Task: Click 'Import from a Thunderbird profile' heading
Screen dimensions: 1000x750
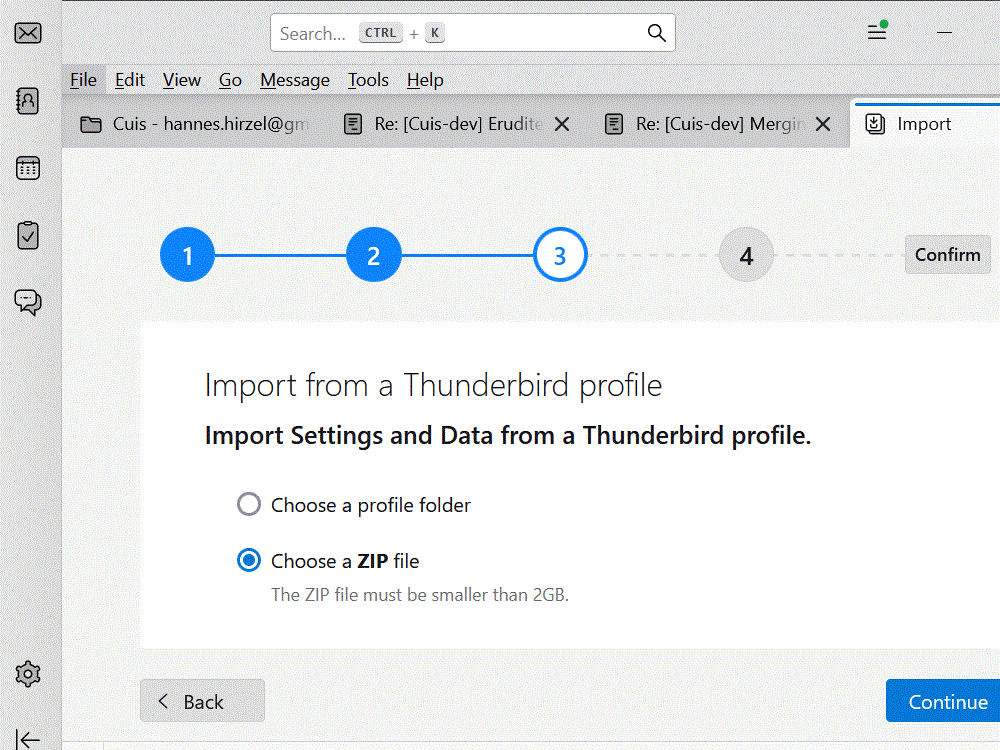Action: pos(434,385)
